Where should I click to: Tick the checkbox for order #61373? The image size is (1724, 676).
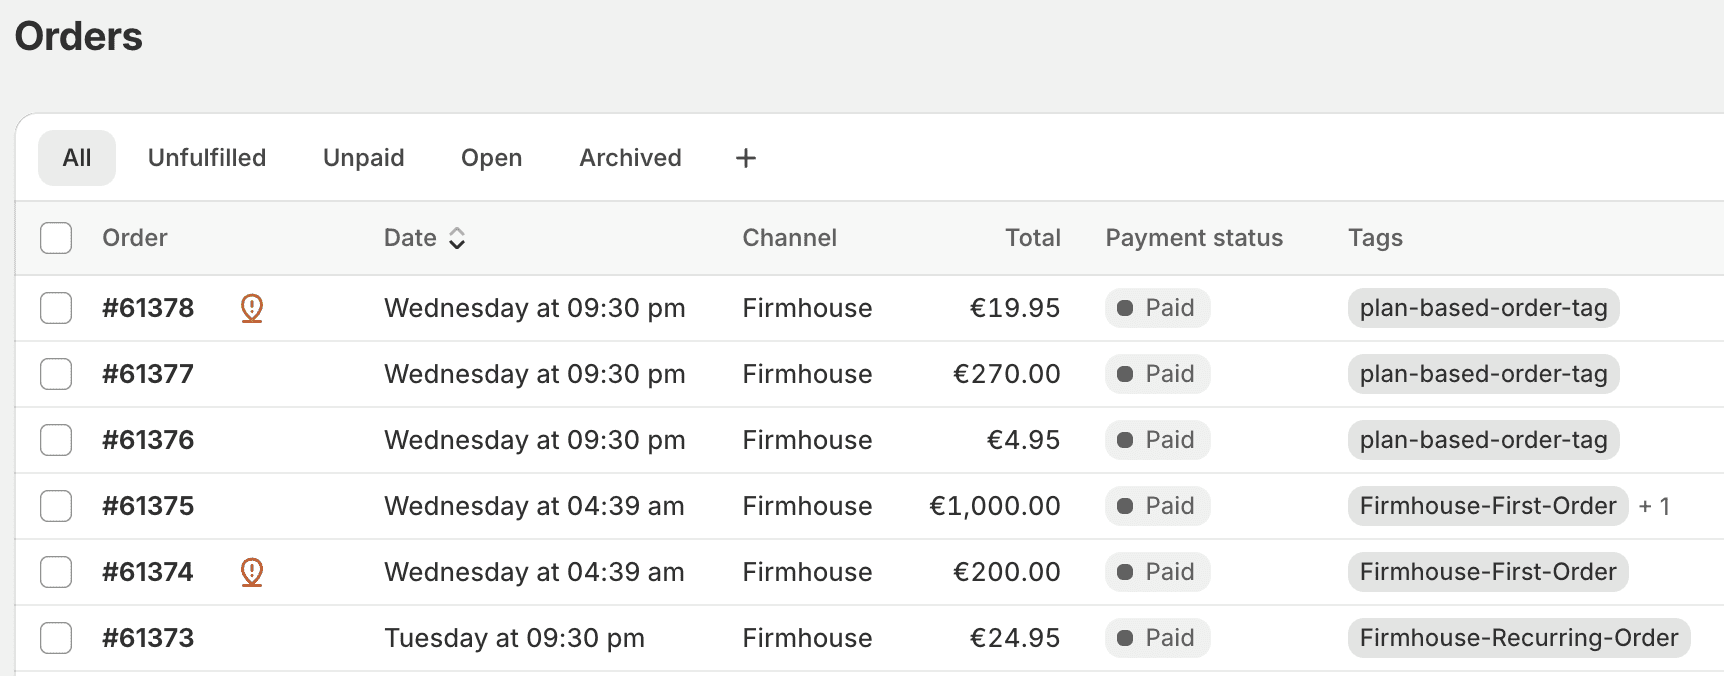[x=56, y=638]
